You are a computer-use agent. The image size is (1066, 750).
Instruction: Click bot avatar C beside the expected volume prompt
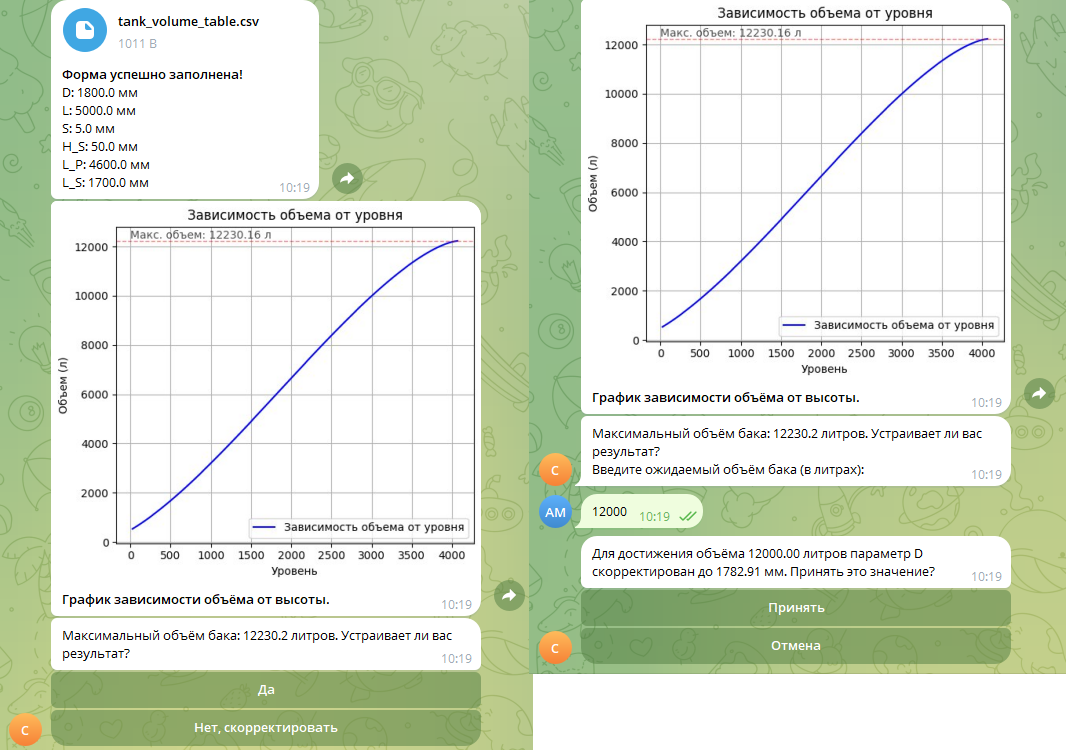click(x=557, y=468)
